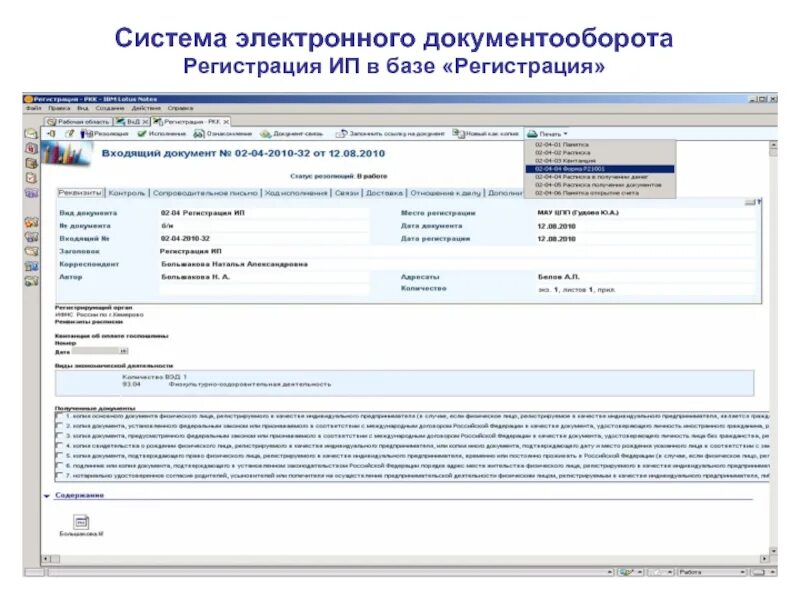Click the edit pencil icon in the action bar
Screen dimensions: 800x600
(x=69, y=134)
